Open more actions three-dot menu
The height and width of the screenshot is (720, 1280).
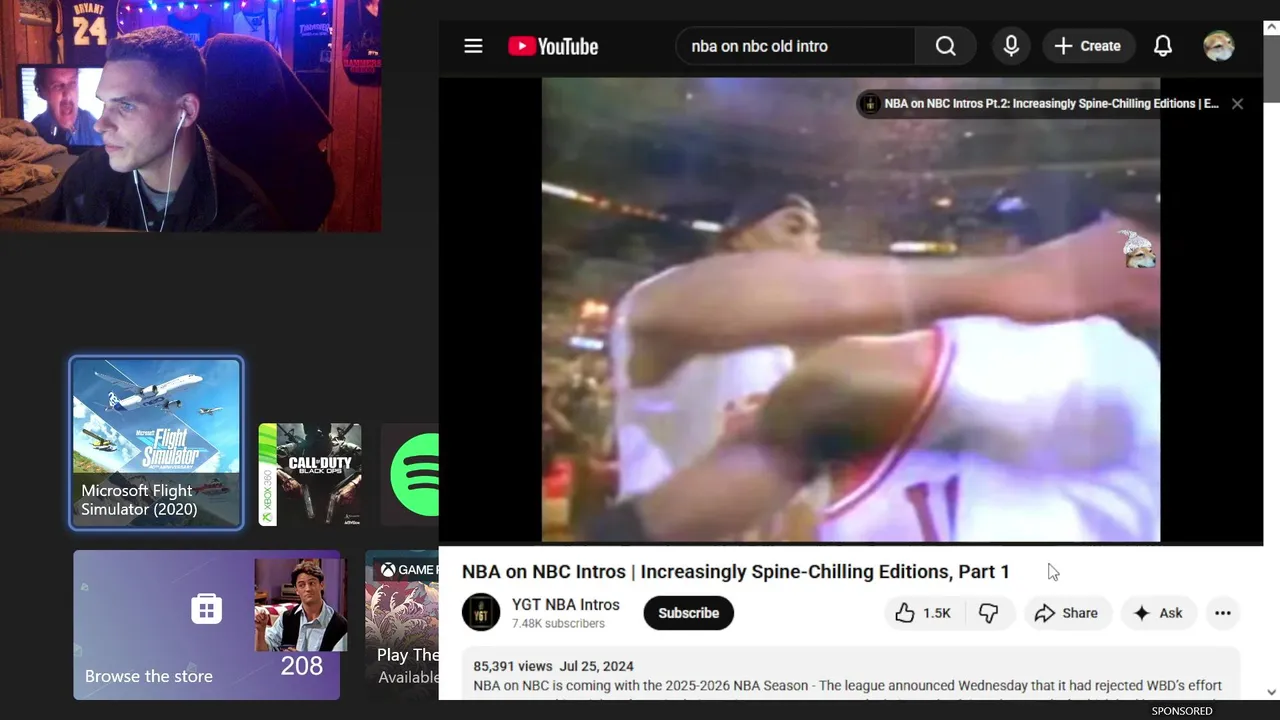(1222, 613)
